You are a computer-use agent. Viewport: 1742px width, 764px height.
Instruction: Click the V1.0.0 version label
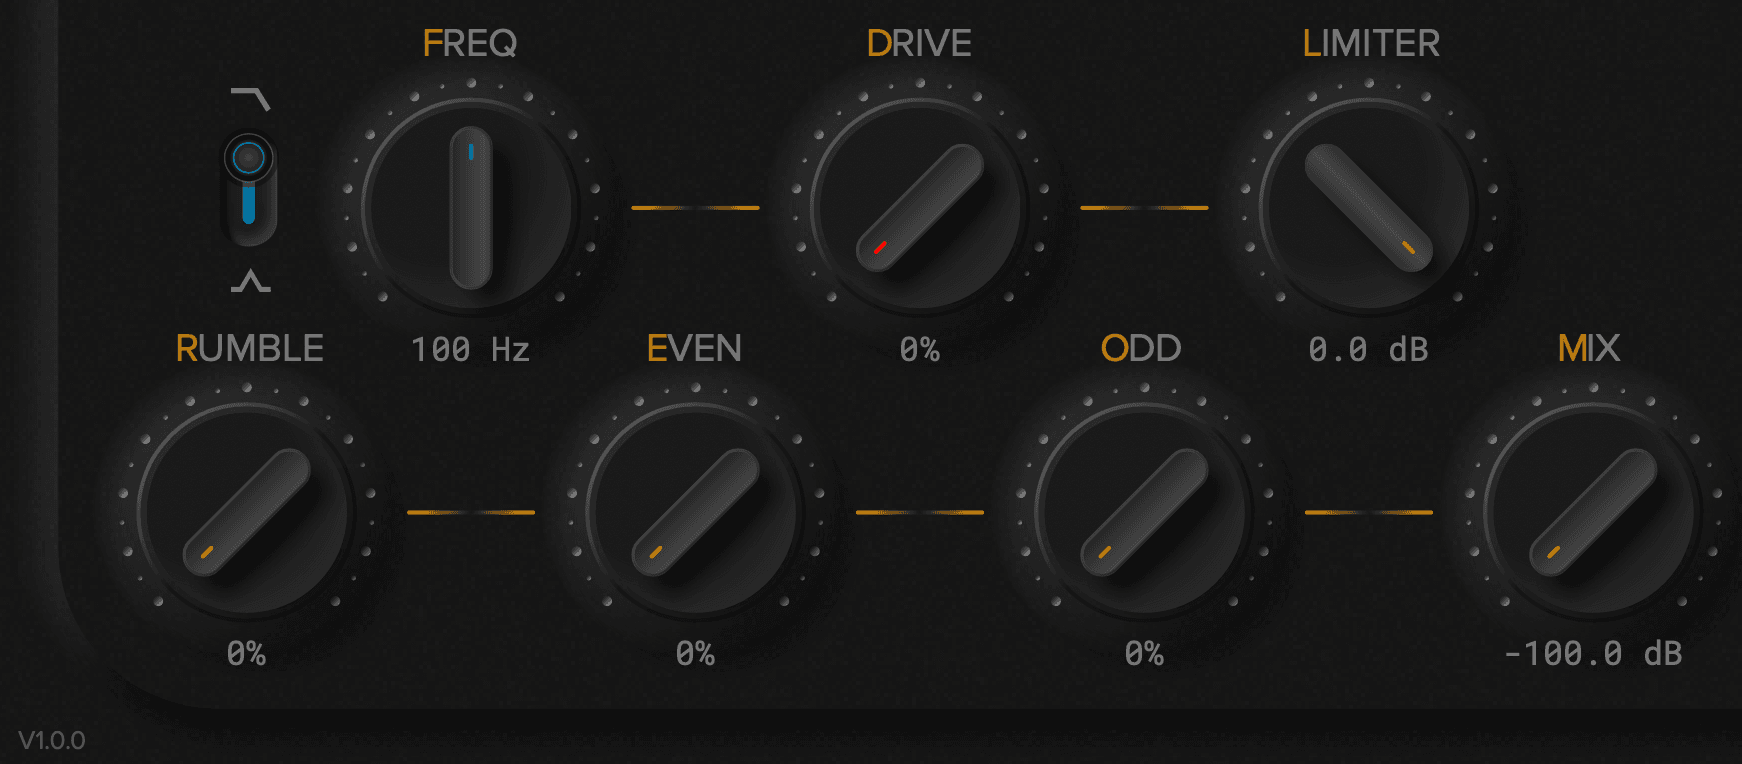[x=52, y=741]
